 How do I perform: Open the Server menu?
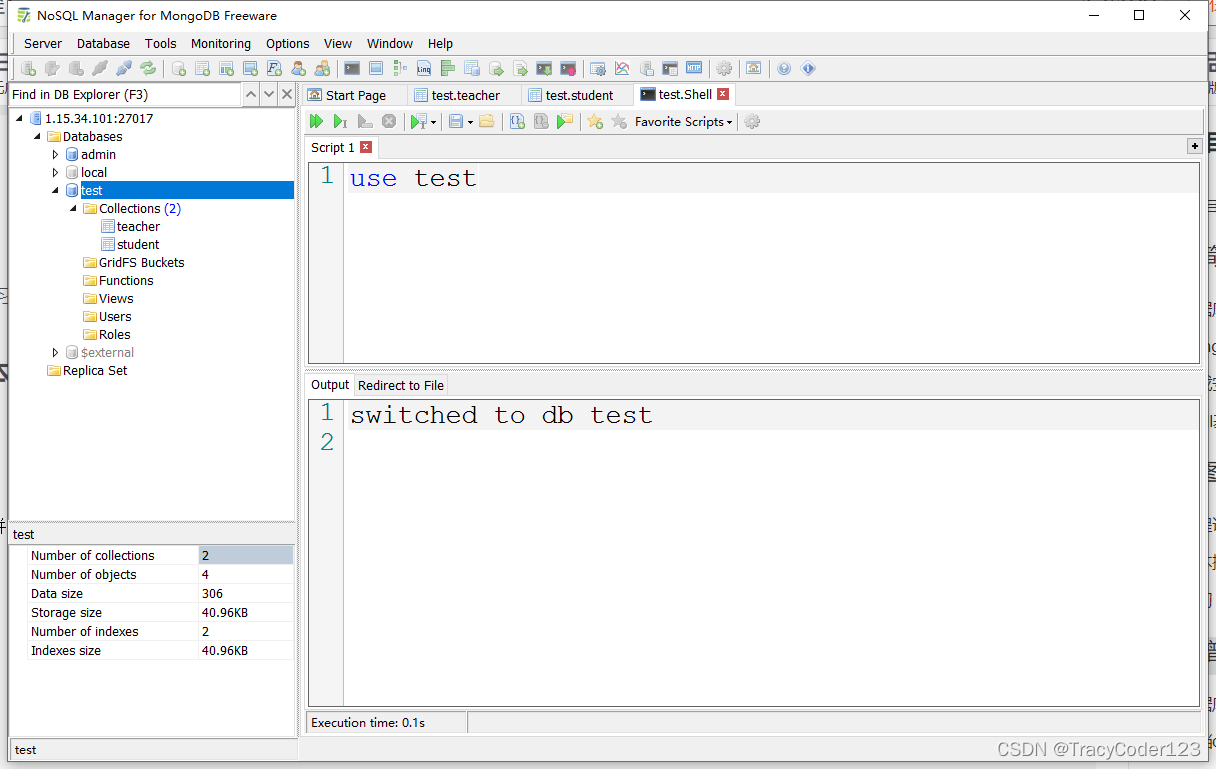[x=43, y=43]
